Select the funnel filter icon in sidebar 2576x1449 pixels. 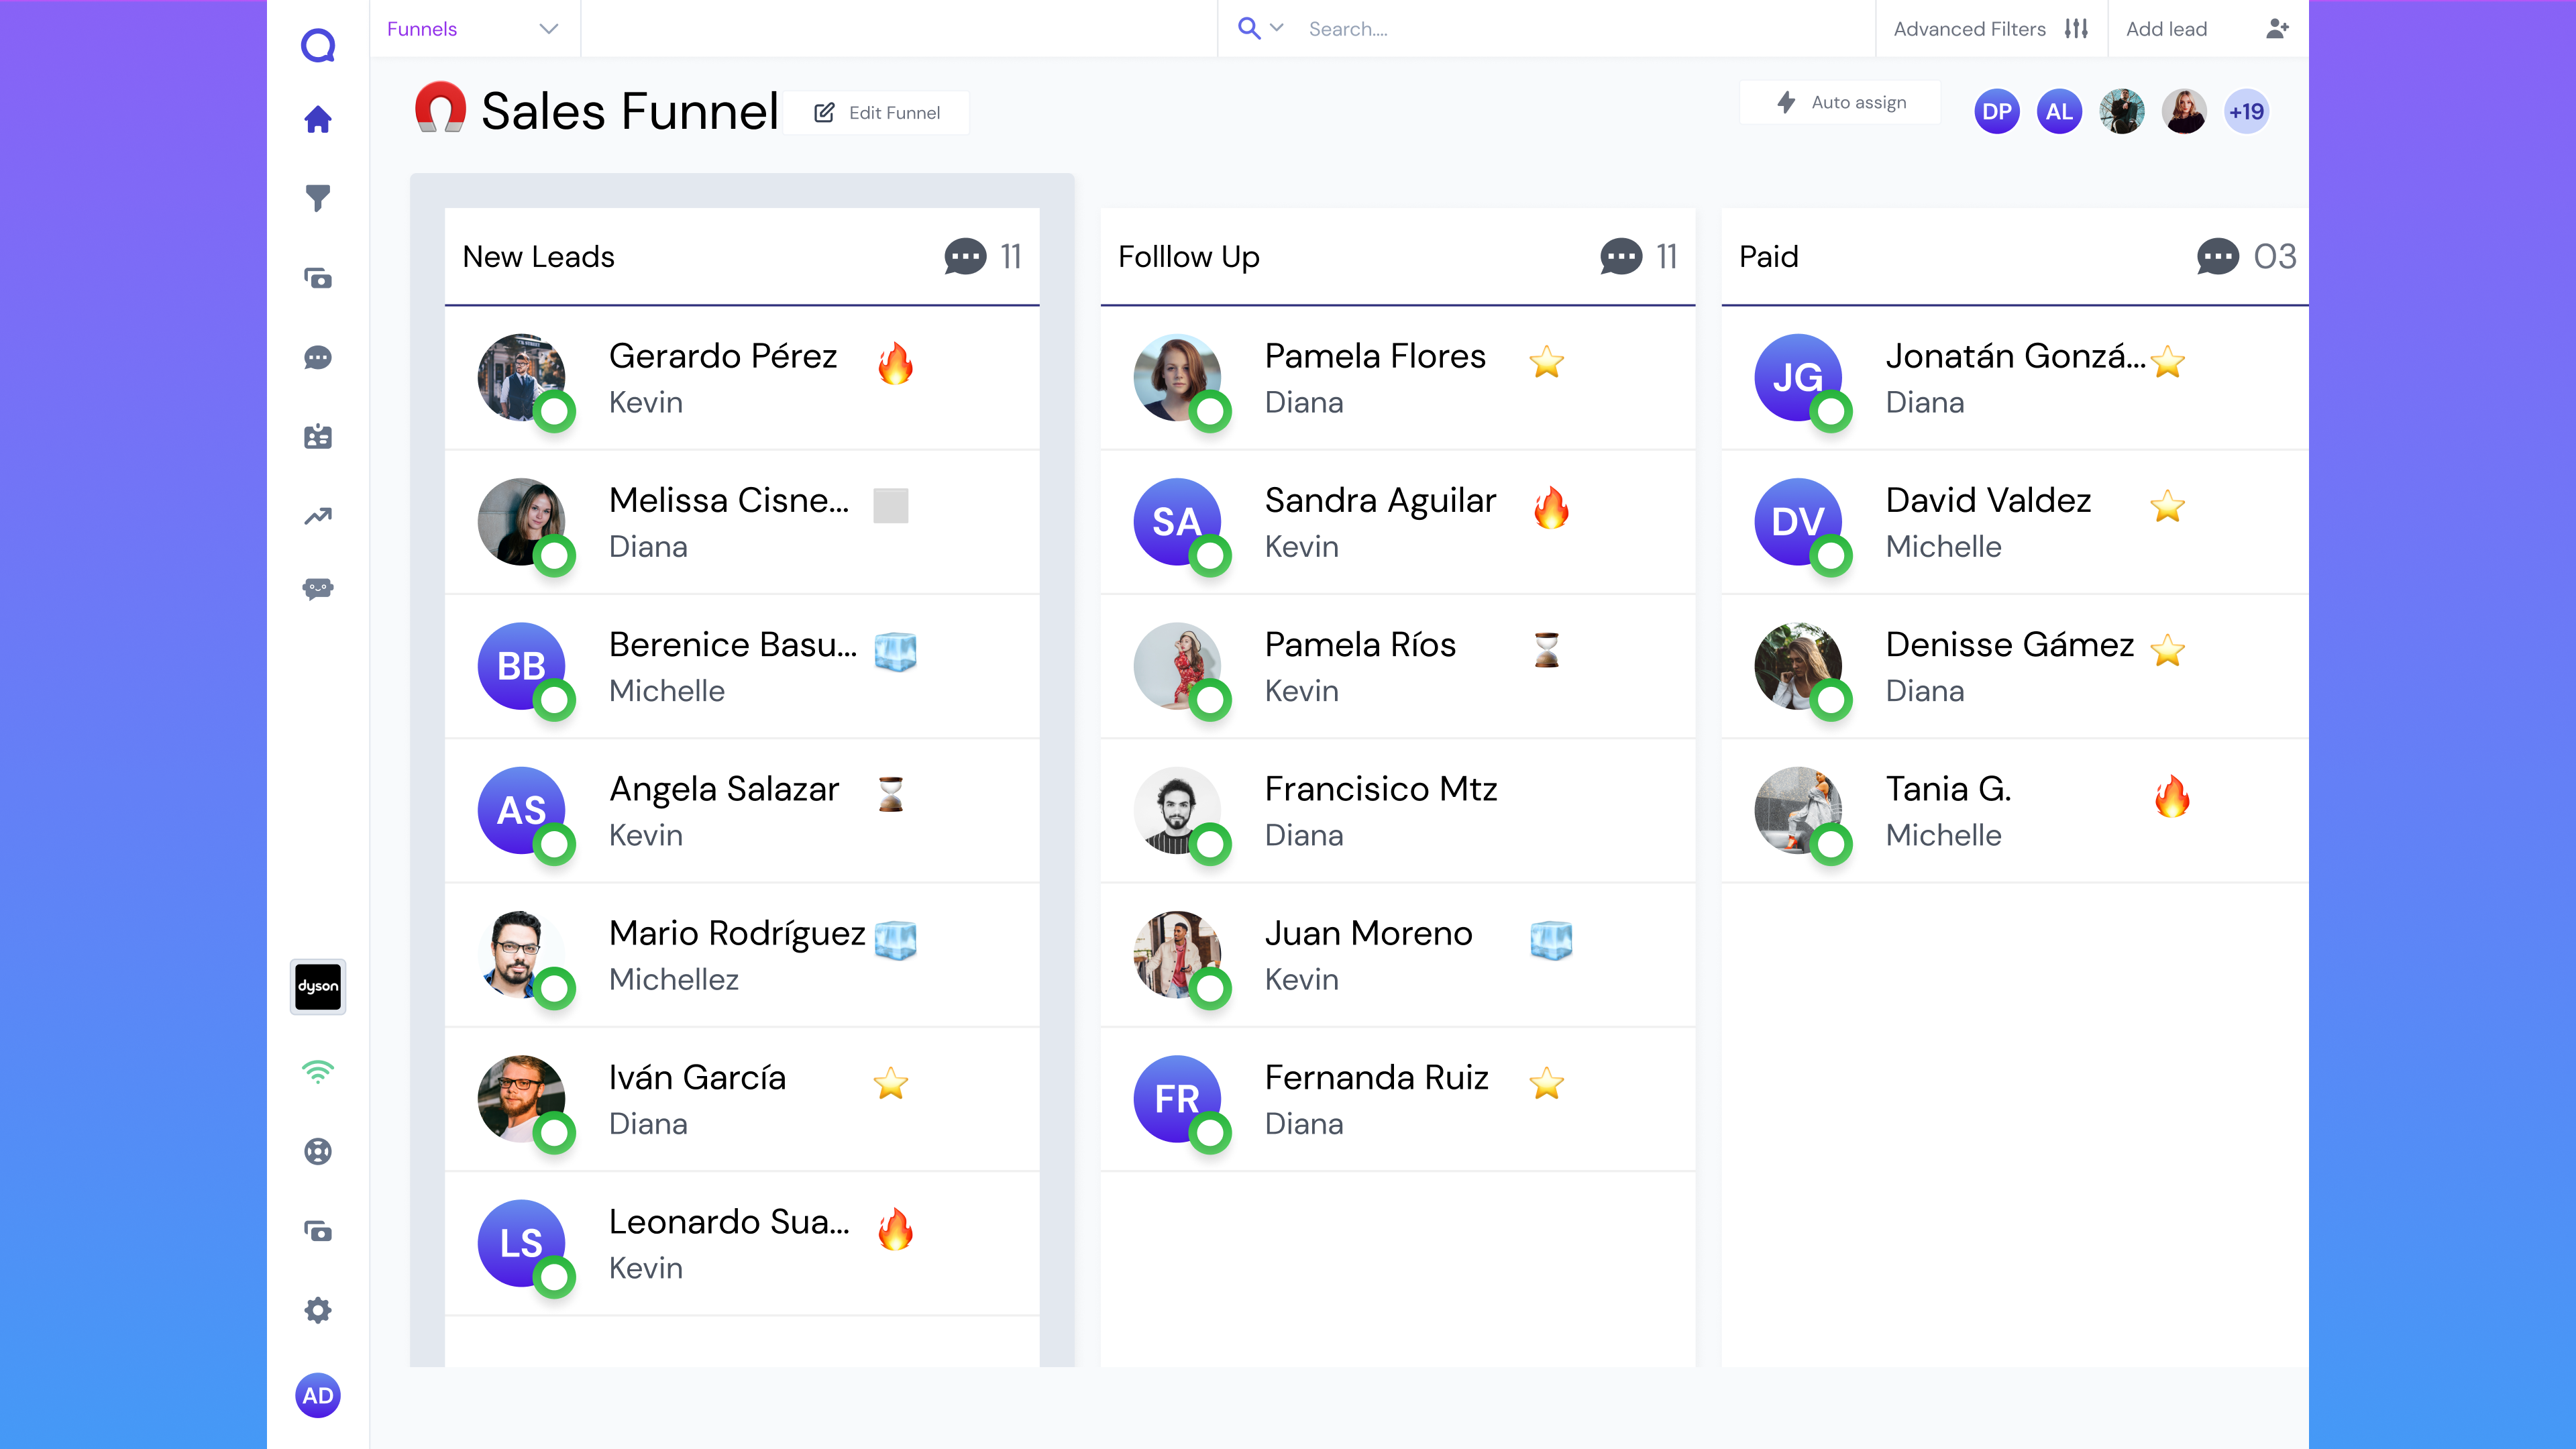coord(318,200)
